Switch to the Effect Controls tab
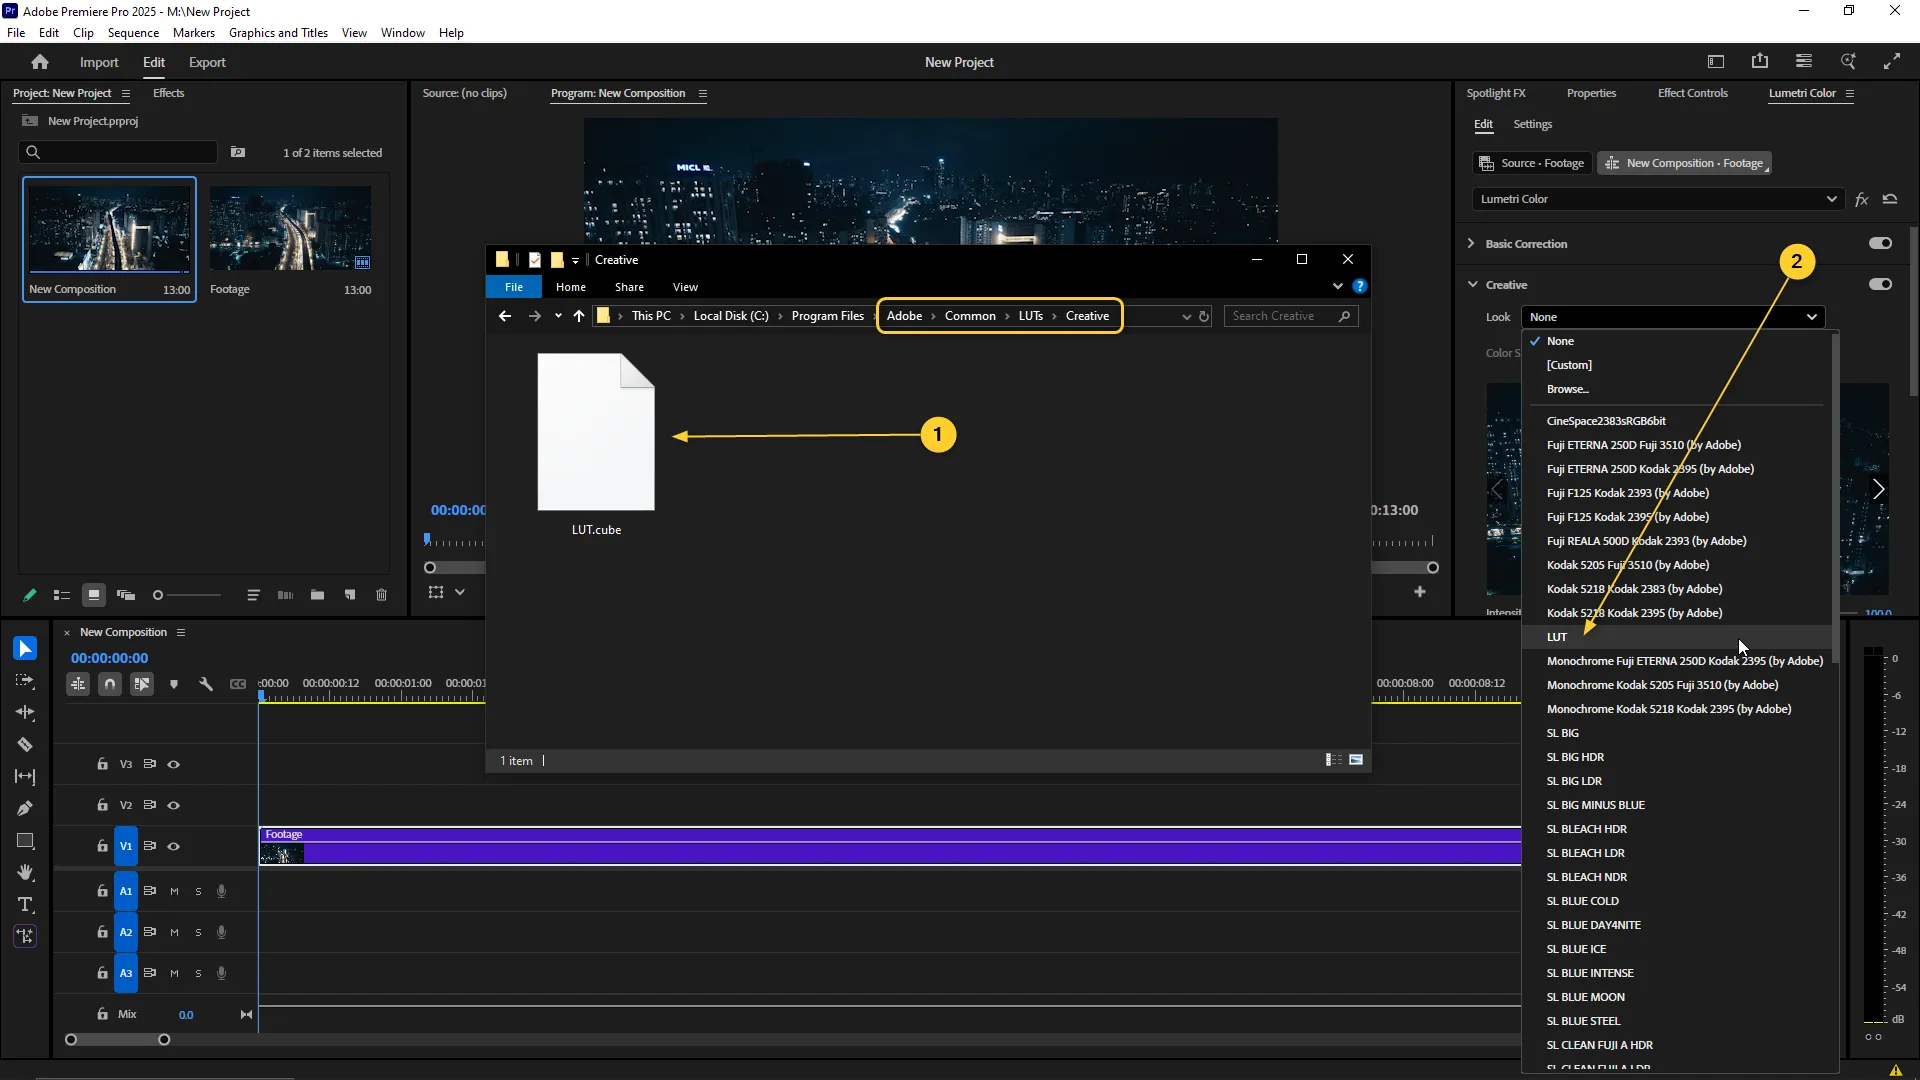The width and height of the screenshot is (1920, 1080). tap(1692, 93)
